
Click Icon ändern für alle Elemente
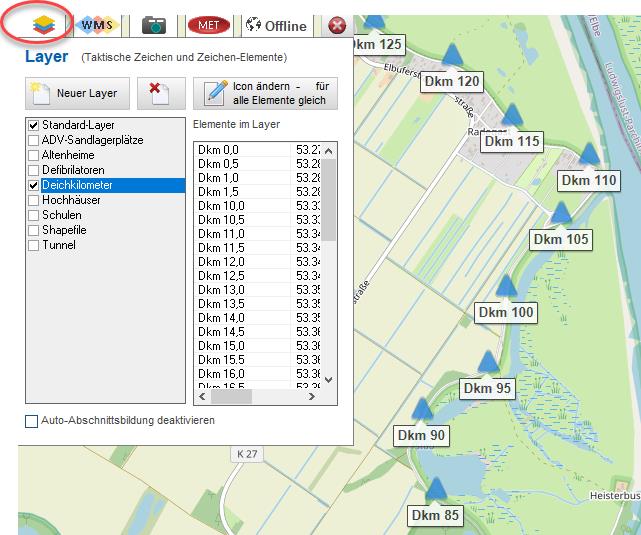coord(265,93)
